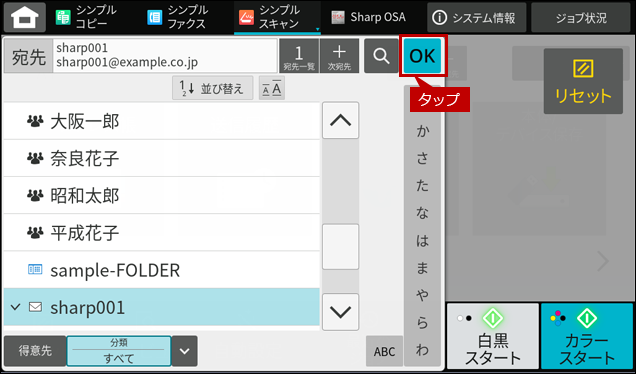Select 奈良花子 group entry
The height and width of the screenshot is (374, 636).
pyautogui.click(x=161, y=158)
